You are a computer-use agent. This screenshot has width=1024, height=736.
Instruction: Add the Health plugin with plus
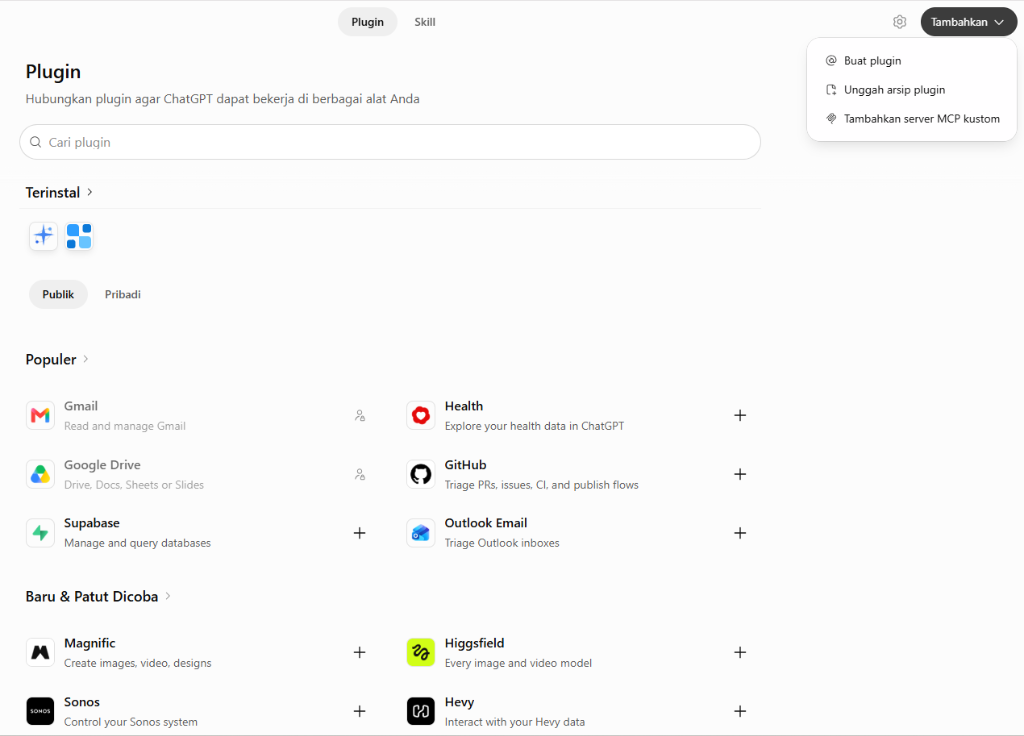coord(740,415)
